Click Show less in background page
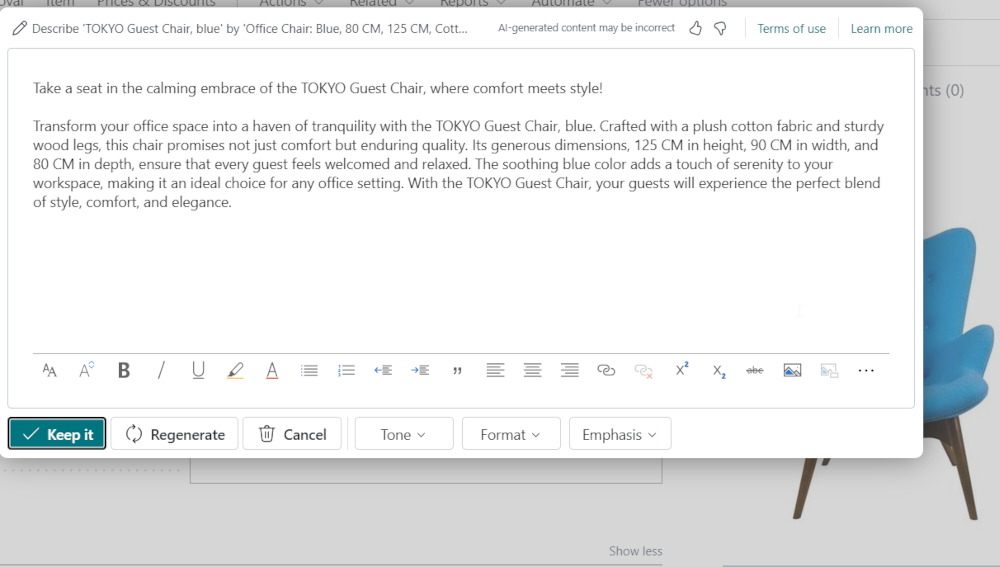This screenshot has height=567, width=1000. point(635,550)
